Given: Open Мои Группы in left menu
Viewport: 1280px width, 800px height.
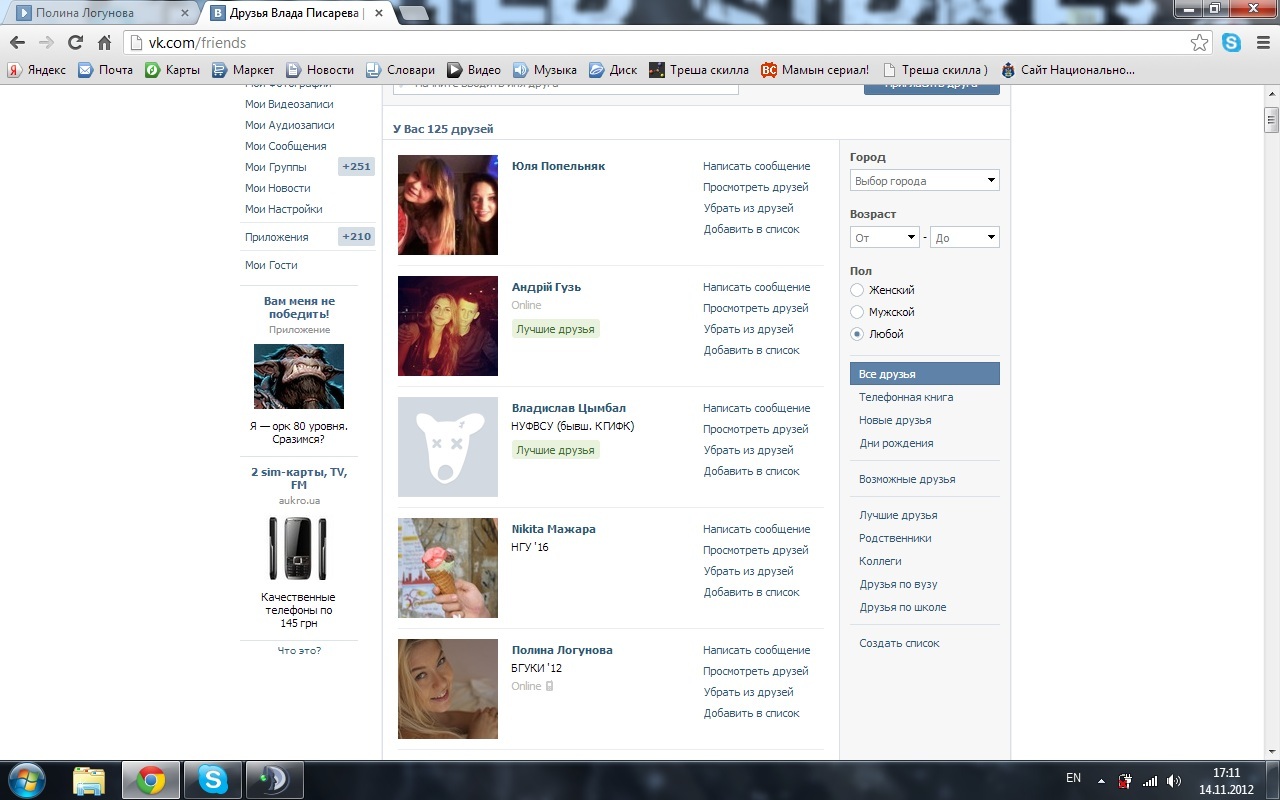Looking at the screenshot, I should click(275, 167).
